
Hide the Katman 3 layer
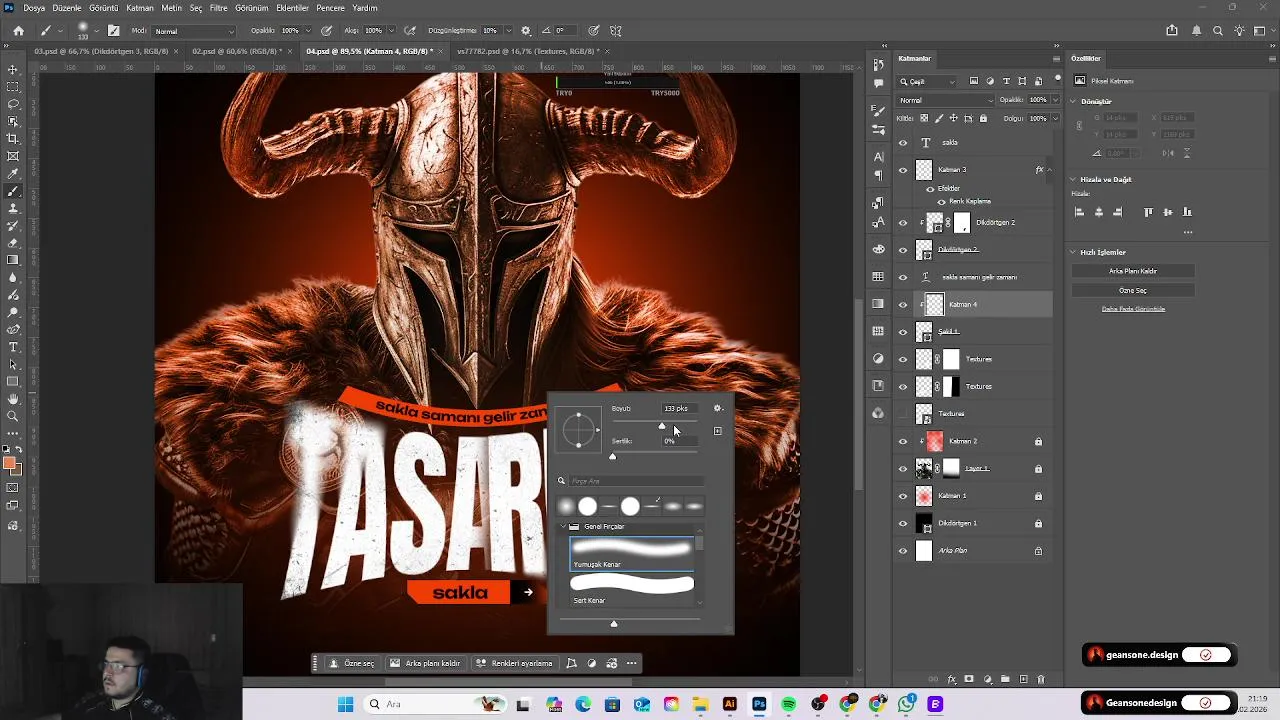click(x=903, y=170)
